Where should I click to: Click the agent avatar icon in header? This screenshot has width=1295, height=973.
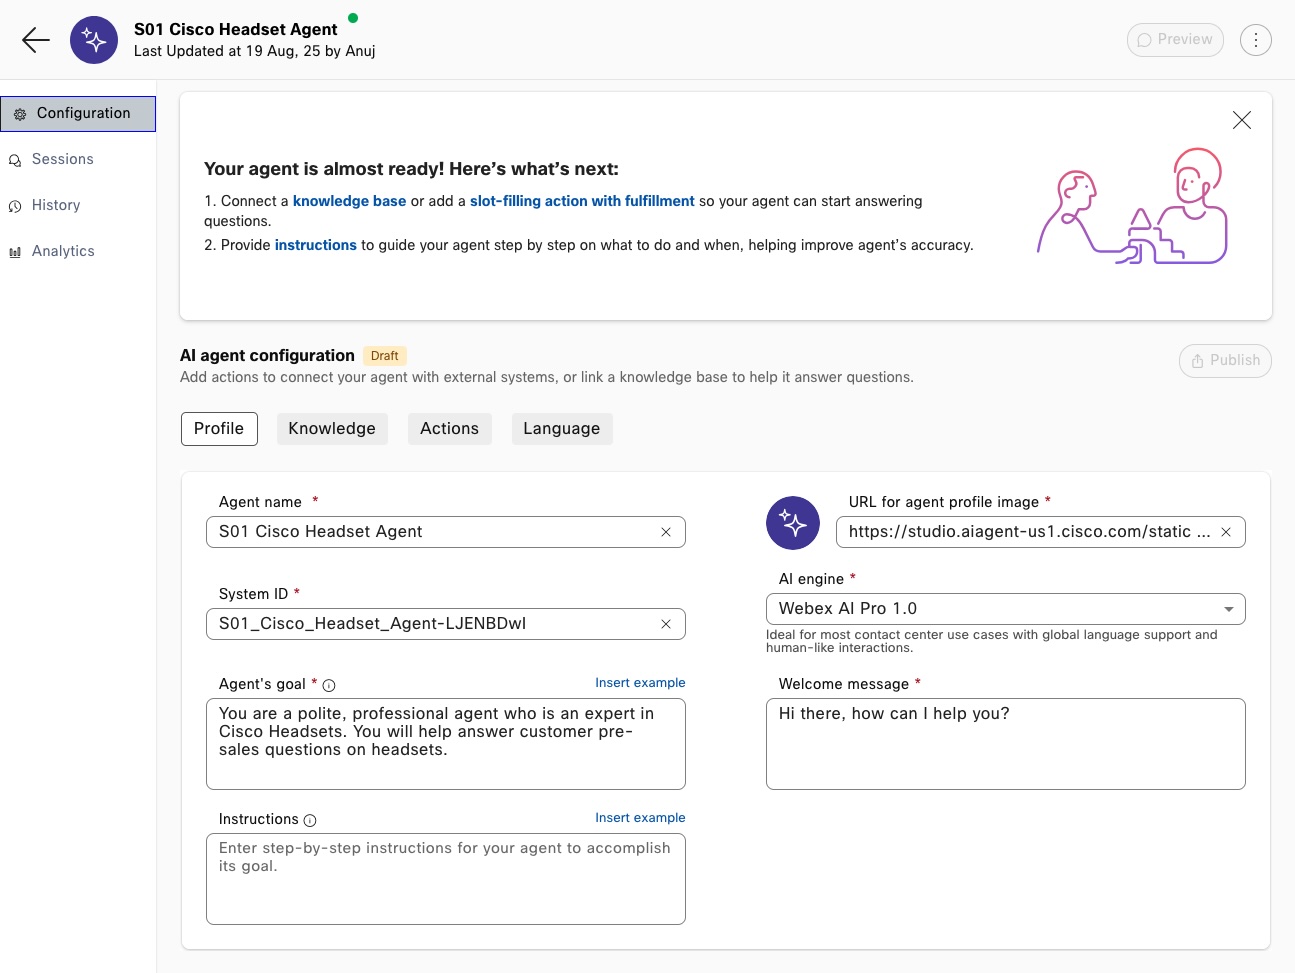coord(94,40)
